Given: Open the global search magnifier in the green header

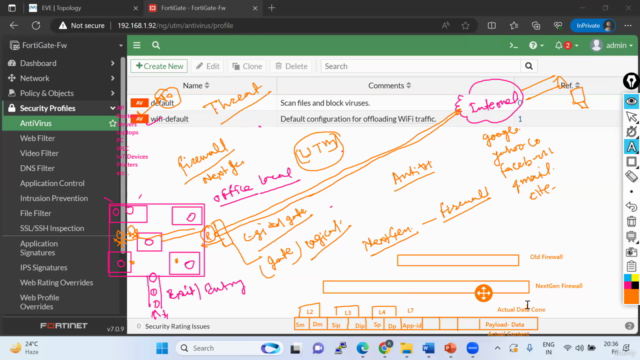Looking at the screenshot, I should [156, 45].
